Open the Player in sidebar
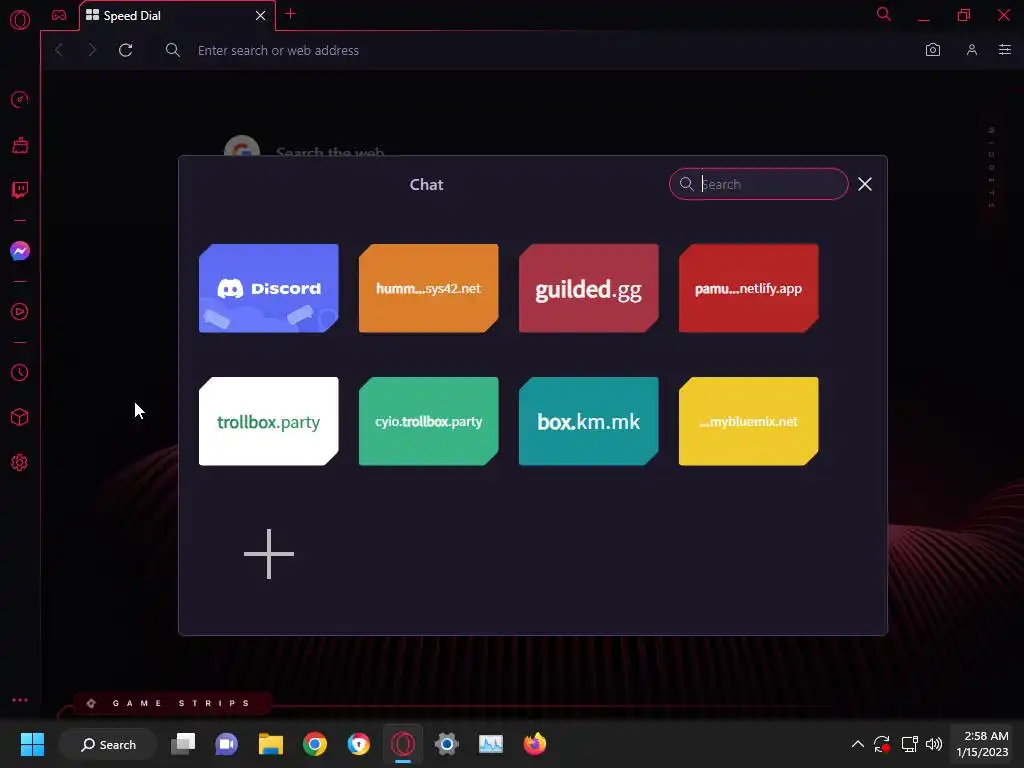The width and height of the screenshot is (1024, 768). click(x=20, y=312)
